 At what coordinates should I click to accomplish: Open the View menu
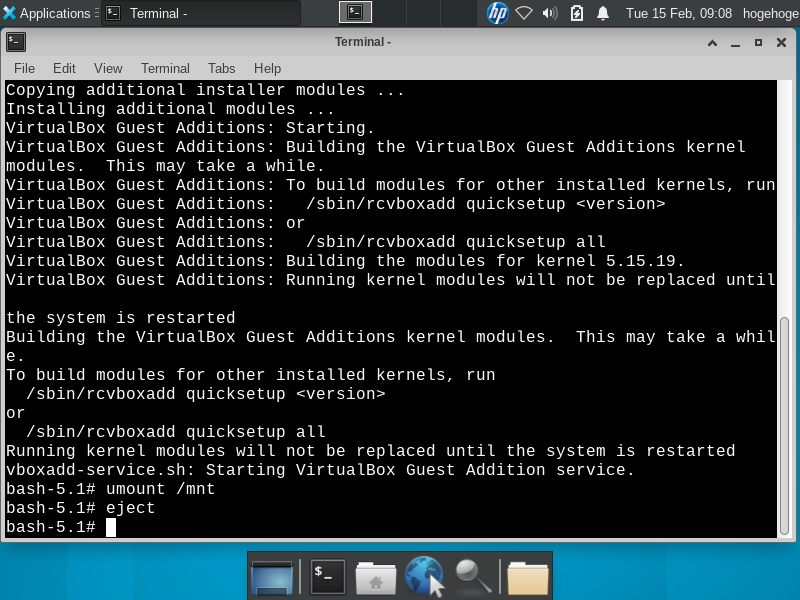click(x=108, y=68)
